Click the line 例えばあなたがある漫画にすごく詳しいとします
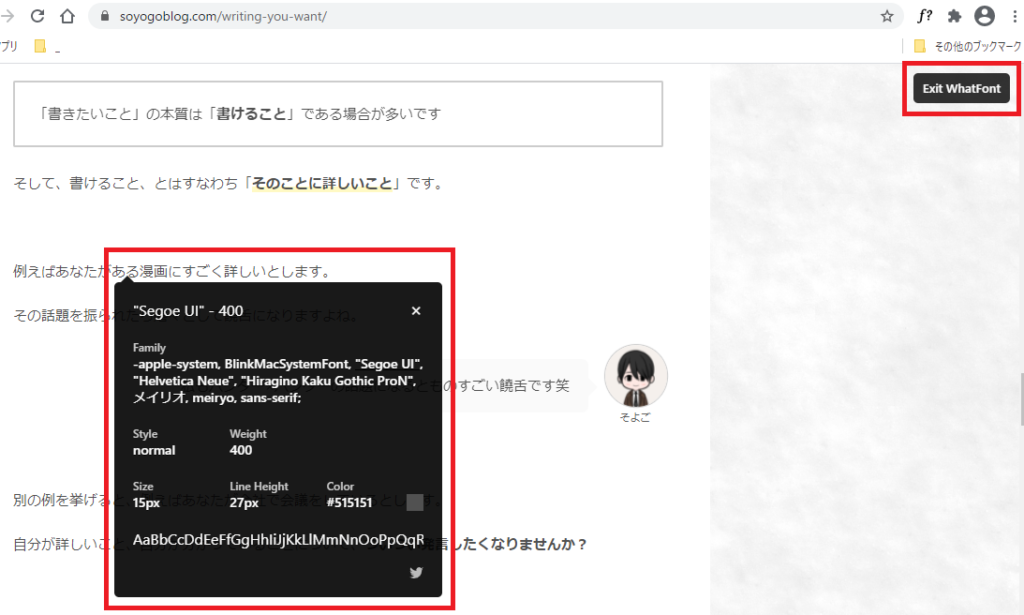 click(x=173, y=271)
